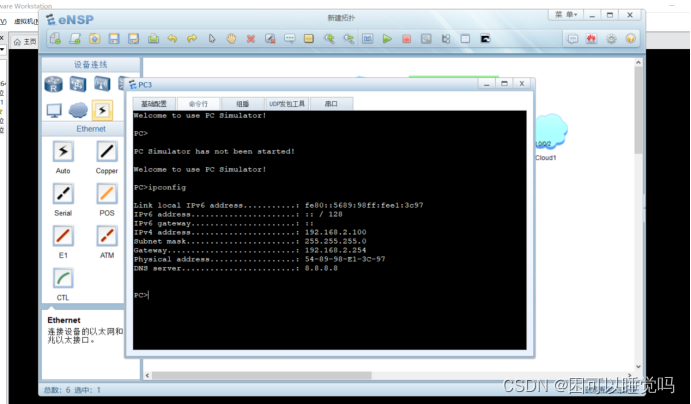Screen dimensions: 691x404
Task: Select the Switch device category icon
Action: 78,84
